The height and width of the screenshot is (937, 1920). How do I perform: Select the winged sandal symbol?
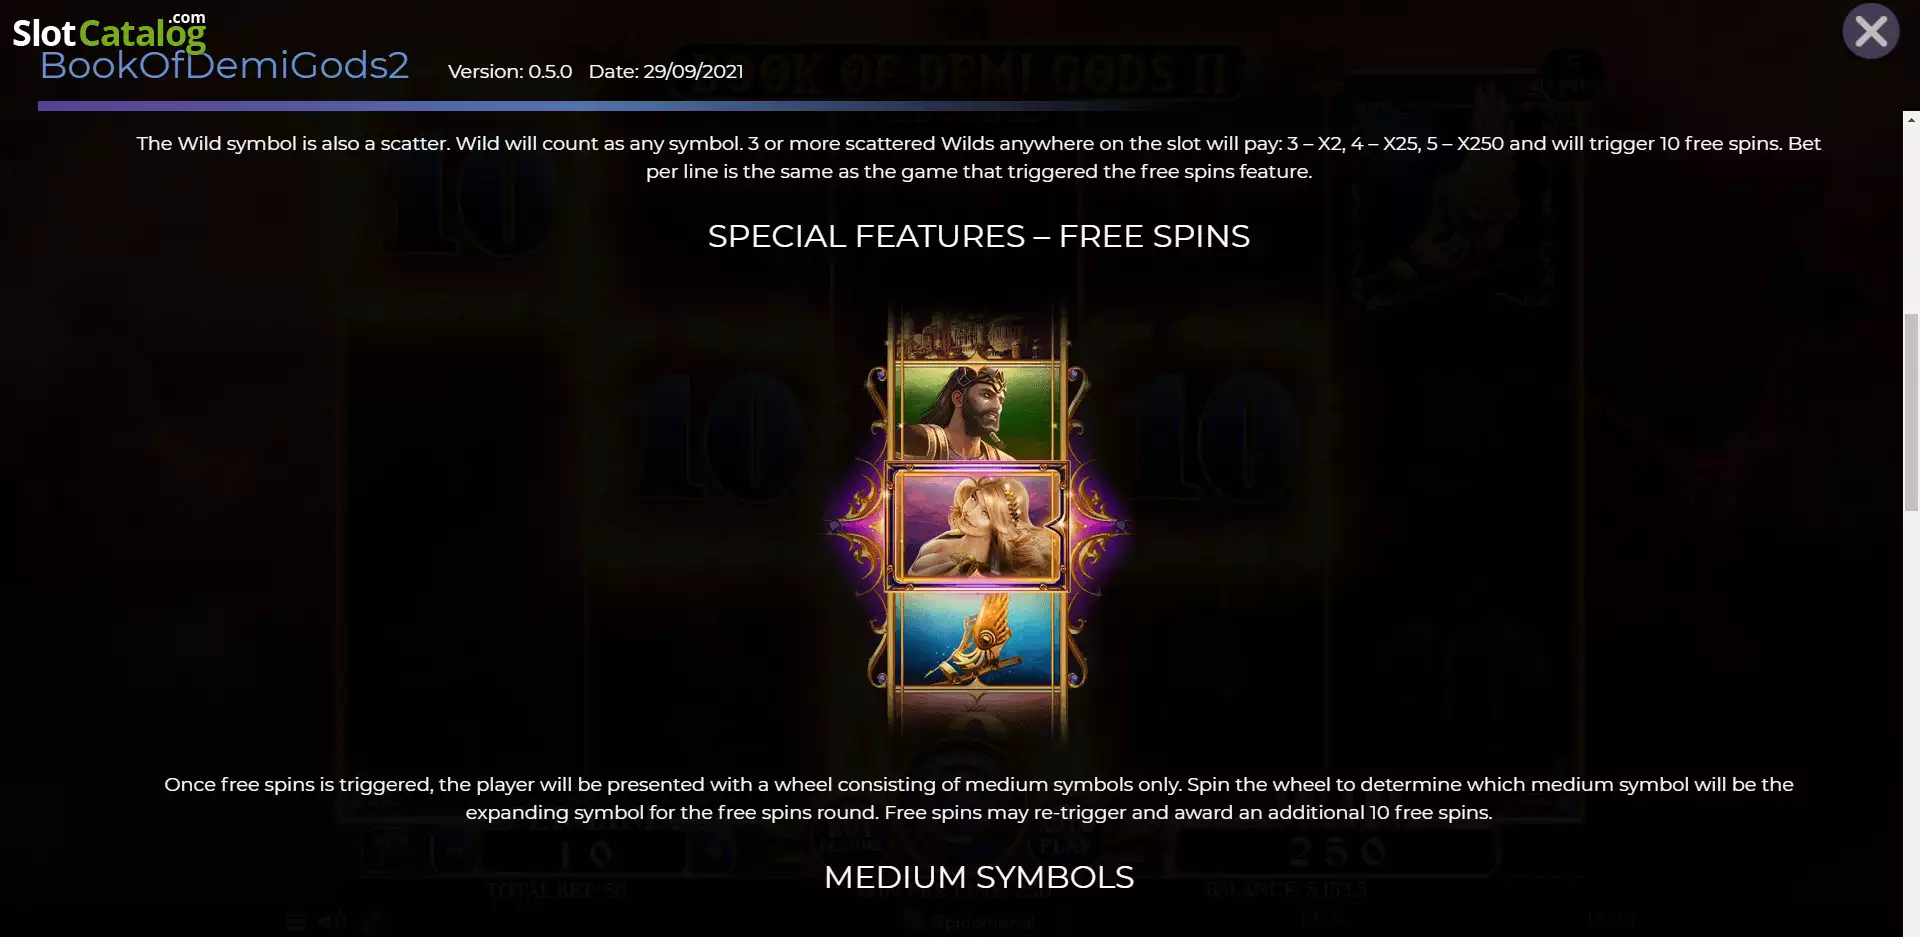pyautogui.click(x=978, y=638)
